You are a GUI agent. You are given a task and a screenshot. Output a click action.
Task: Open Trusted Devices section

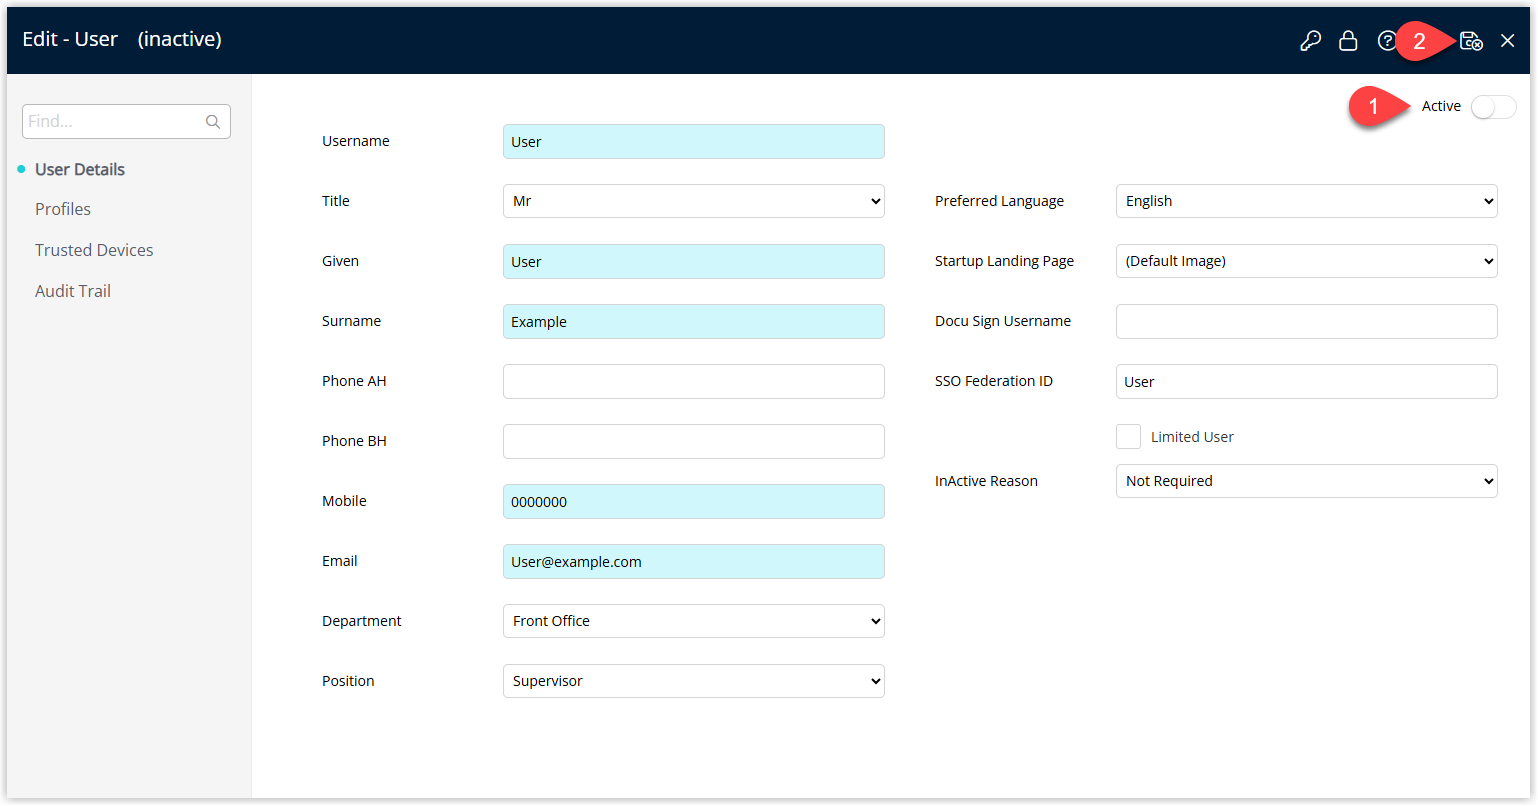[94, 250]
